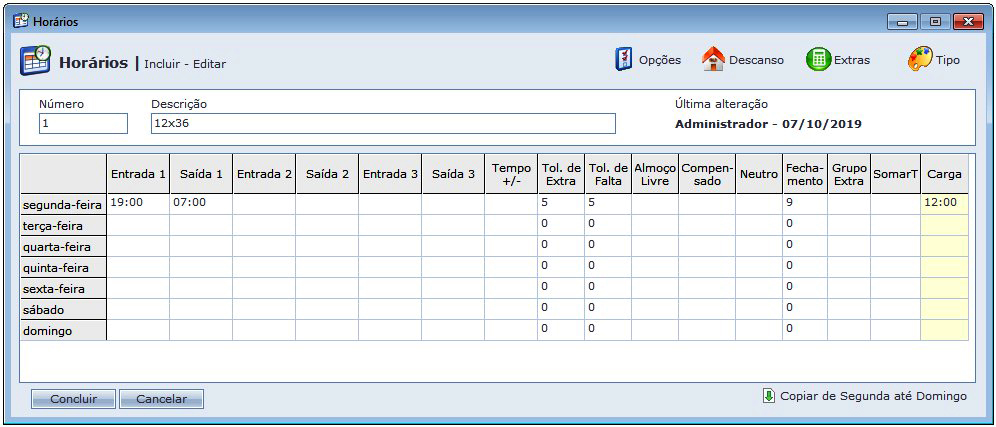The width and height of the screenshot is (996, 427).
Task: Click the Almoço Livre column header
Action: (655, 174)
